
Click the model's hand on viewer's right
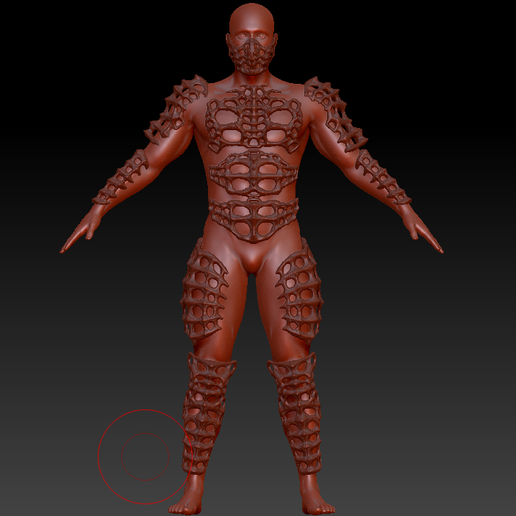point(423,229)
